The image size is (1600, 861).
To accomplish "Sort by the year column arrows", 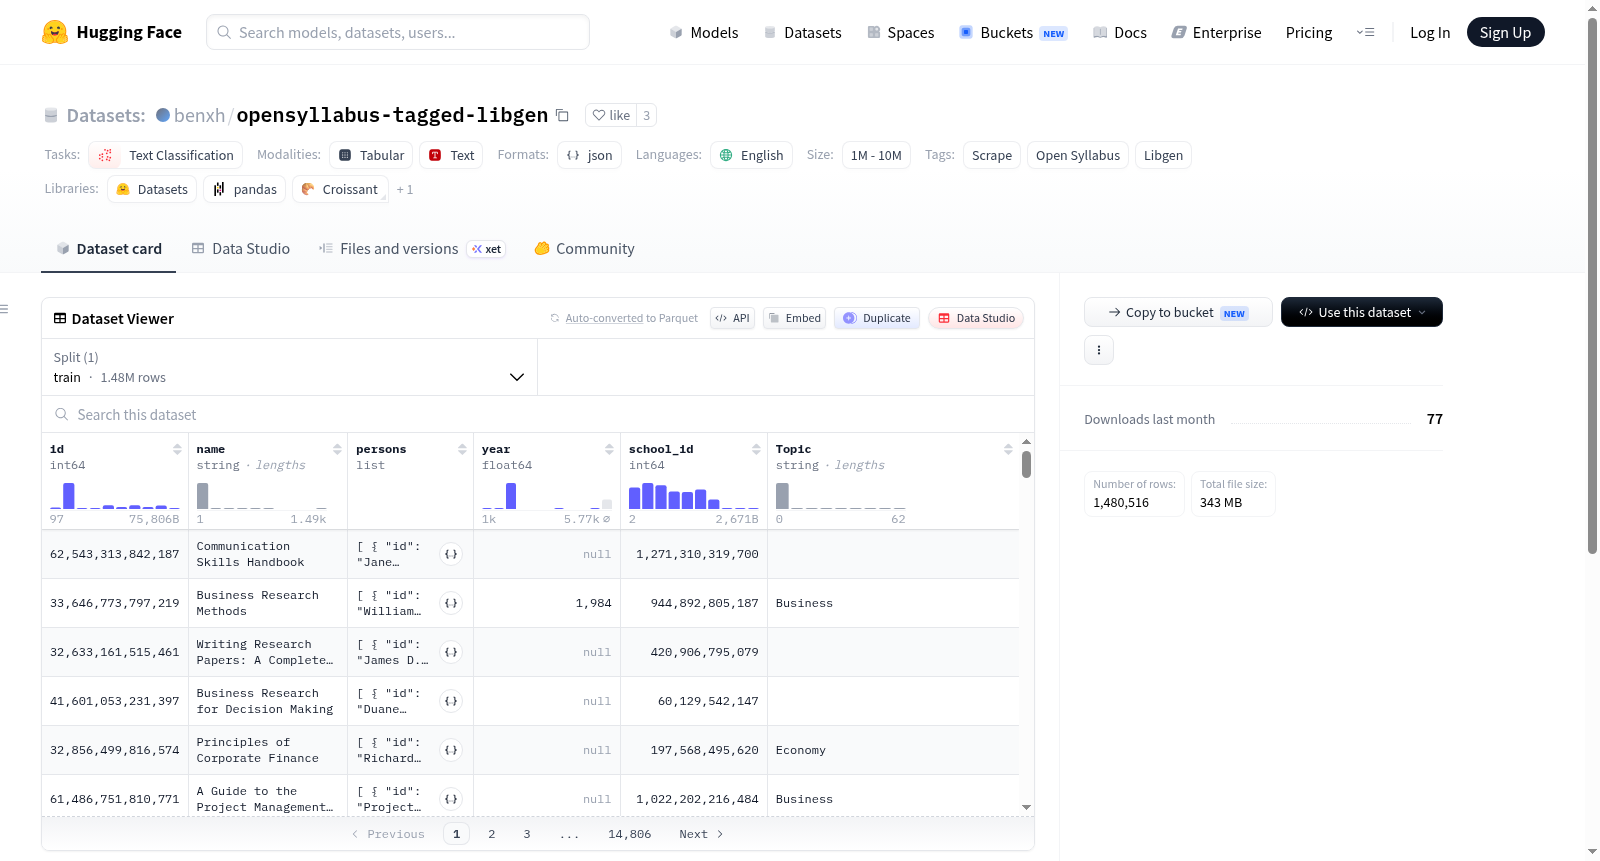I will (609, 449).
